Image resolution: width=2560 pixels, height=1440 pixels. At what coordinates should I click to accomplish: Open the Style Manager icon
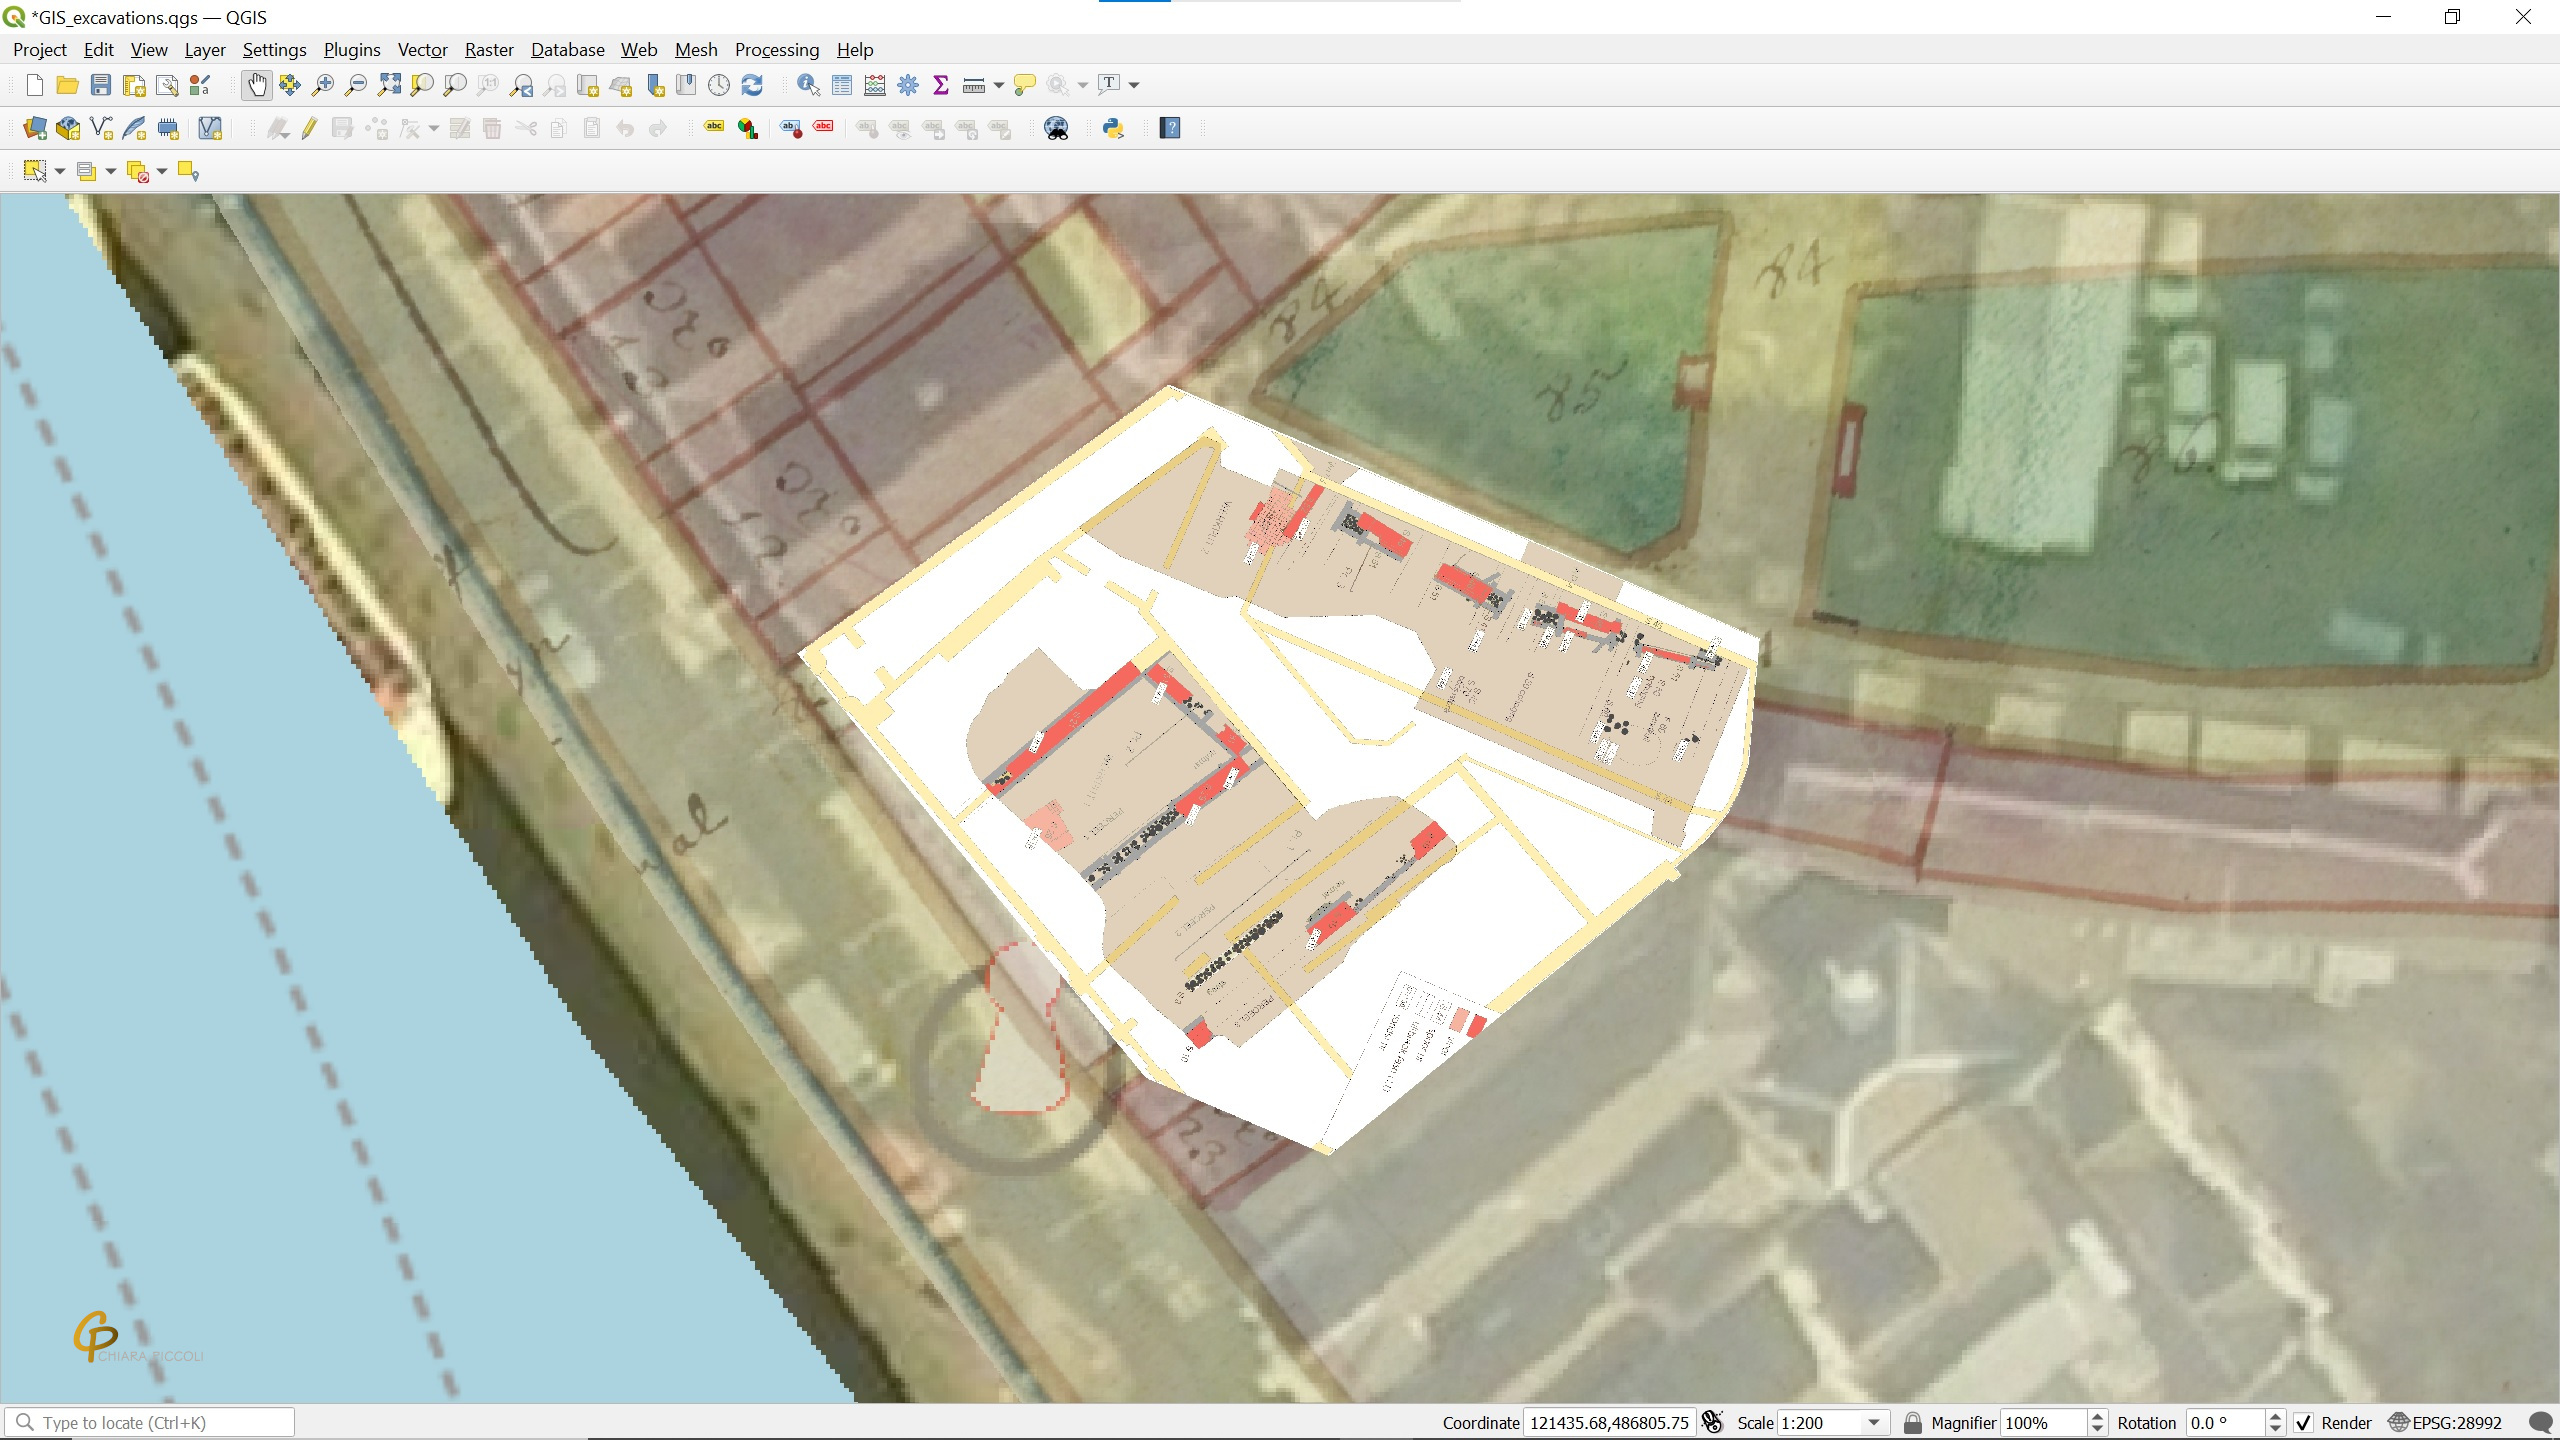199,85
